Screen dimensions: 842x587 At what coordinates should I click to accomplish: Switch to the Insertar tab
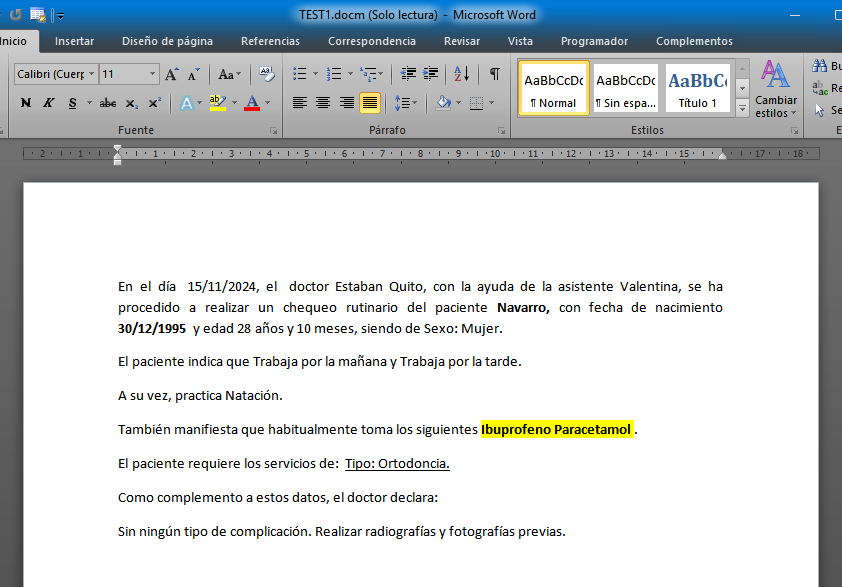pyautogui.click(x=75, y=41)
